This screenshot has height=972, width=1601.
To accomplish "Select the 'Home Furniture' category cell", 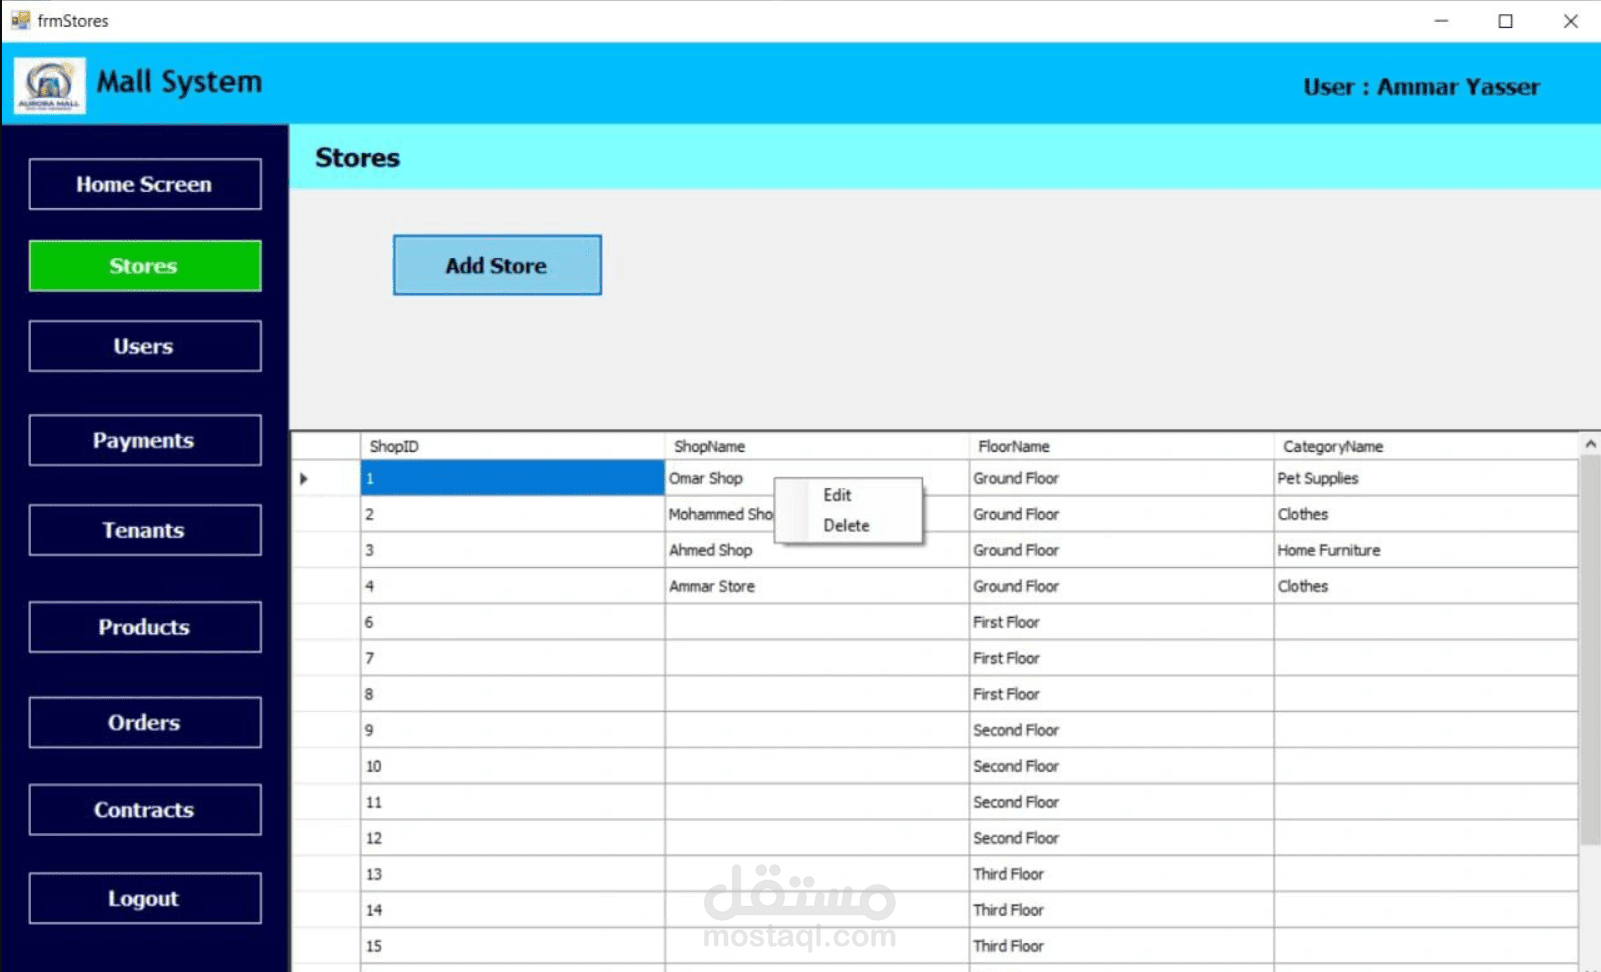I will click(1426, 550).
